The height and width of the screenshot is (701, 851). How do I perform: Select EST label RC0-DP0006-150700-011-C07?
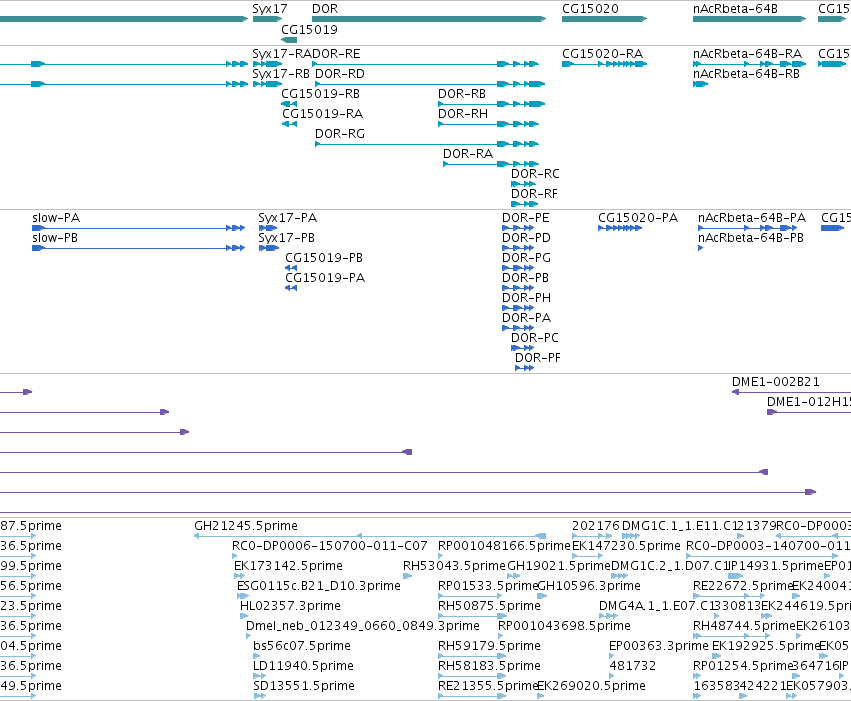coord(329,546)
